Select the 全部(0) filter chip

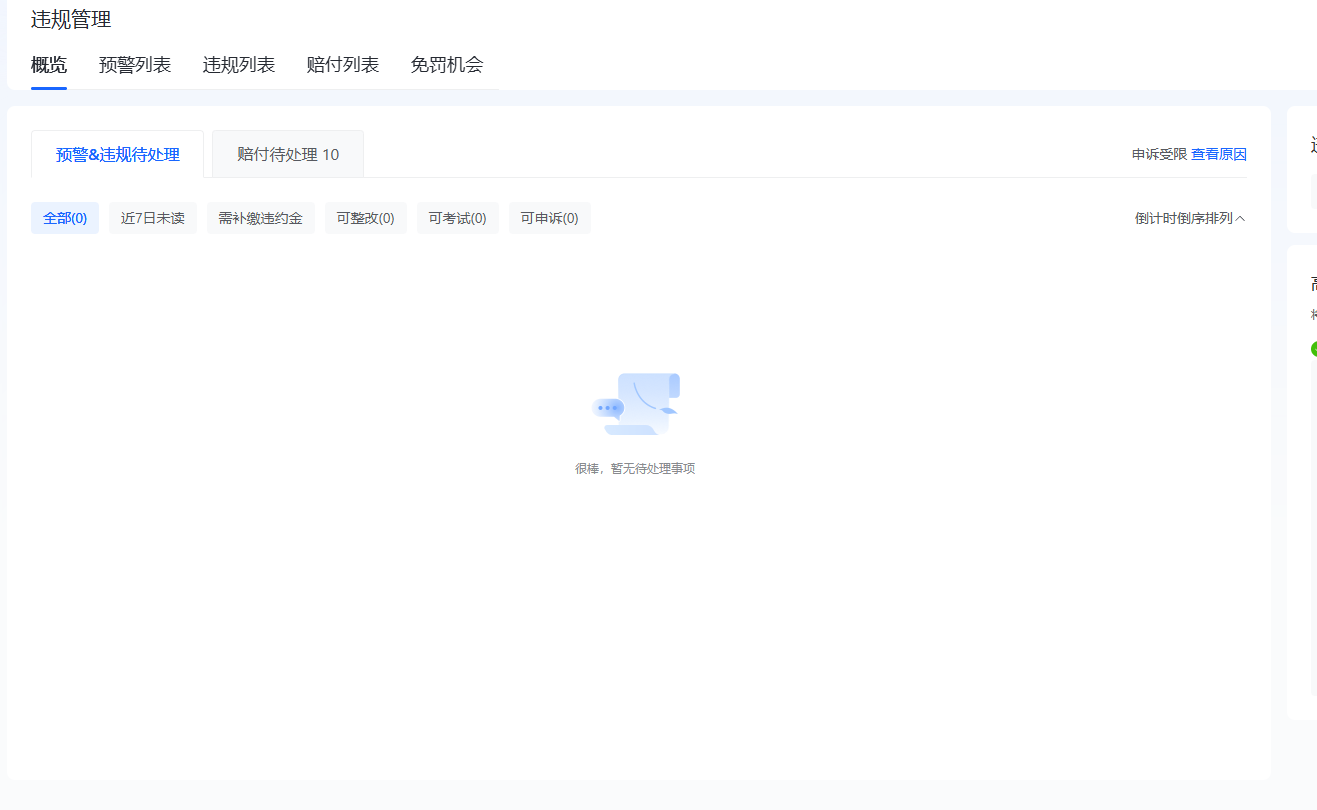click(65, 218)
